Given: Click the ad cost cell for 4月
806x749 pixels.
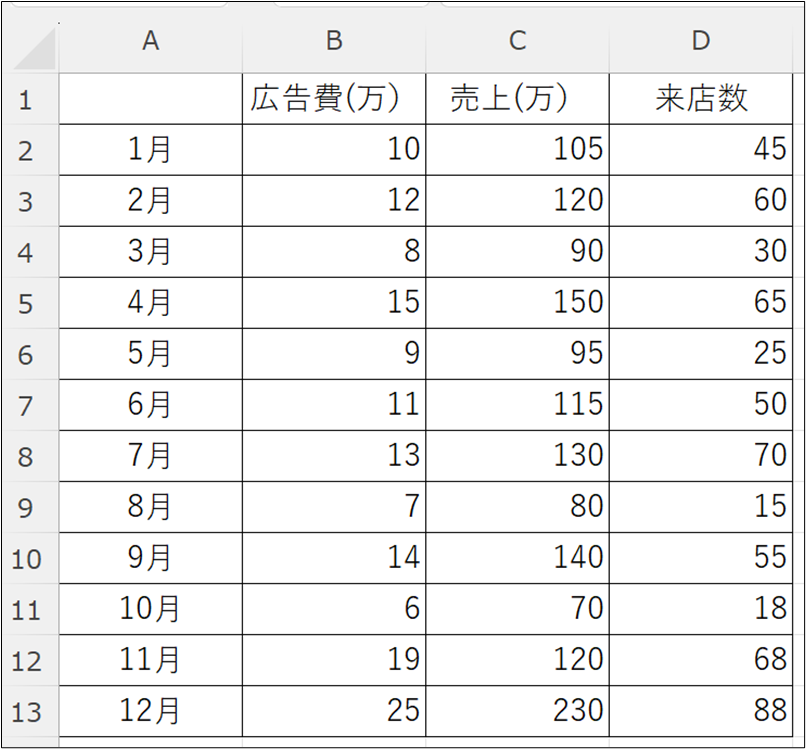Looking at the screenshot, I should [334, 303].
